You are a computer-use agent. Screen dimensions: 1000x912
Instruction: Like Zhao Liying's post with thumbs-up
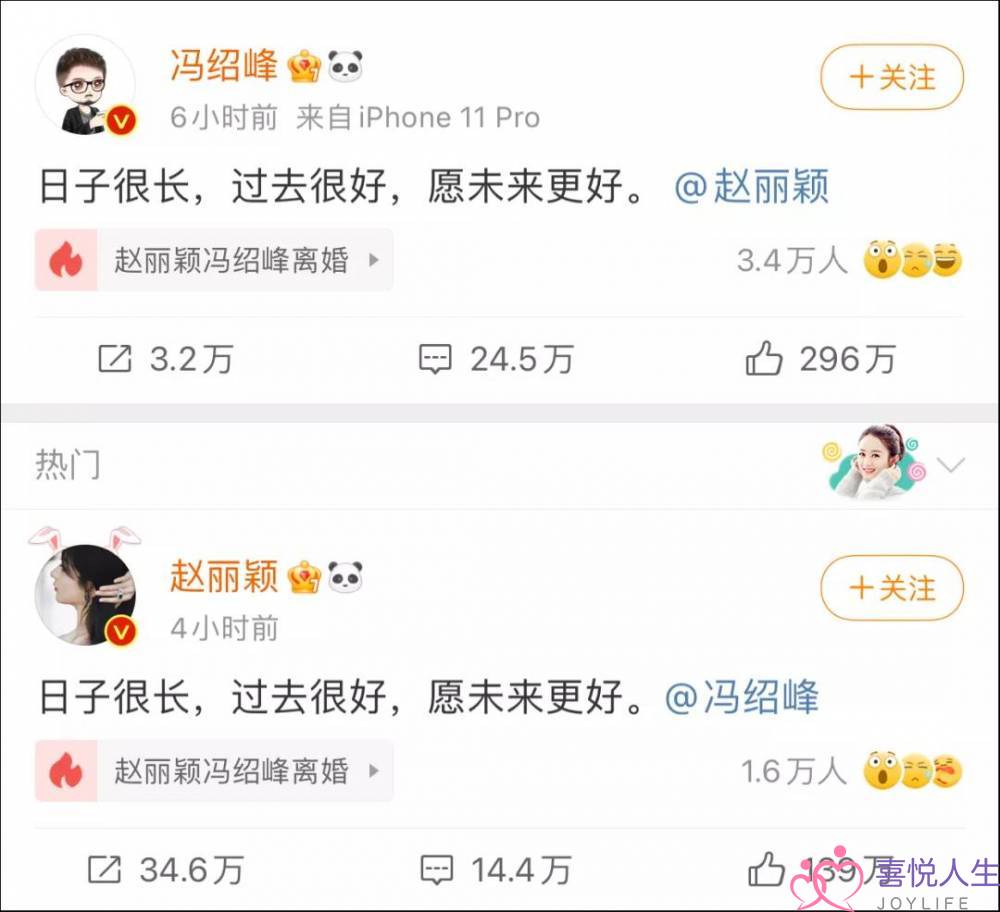click(766, 869)
